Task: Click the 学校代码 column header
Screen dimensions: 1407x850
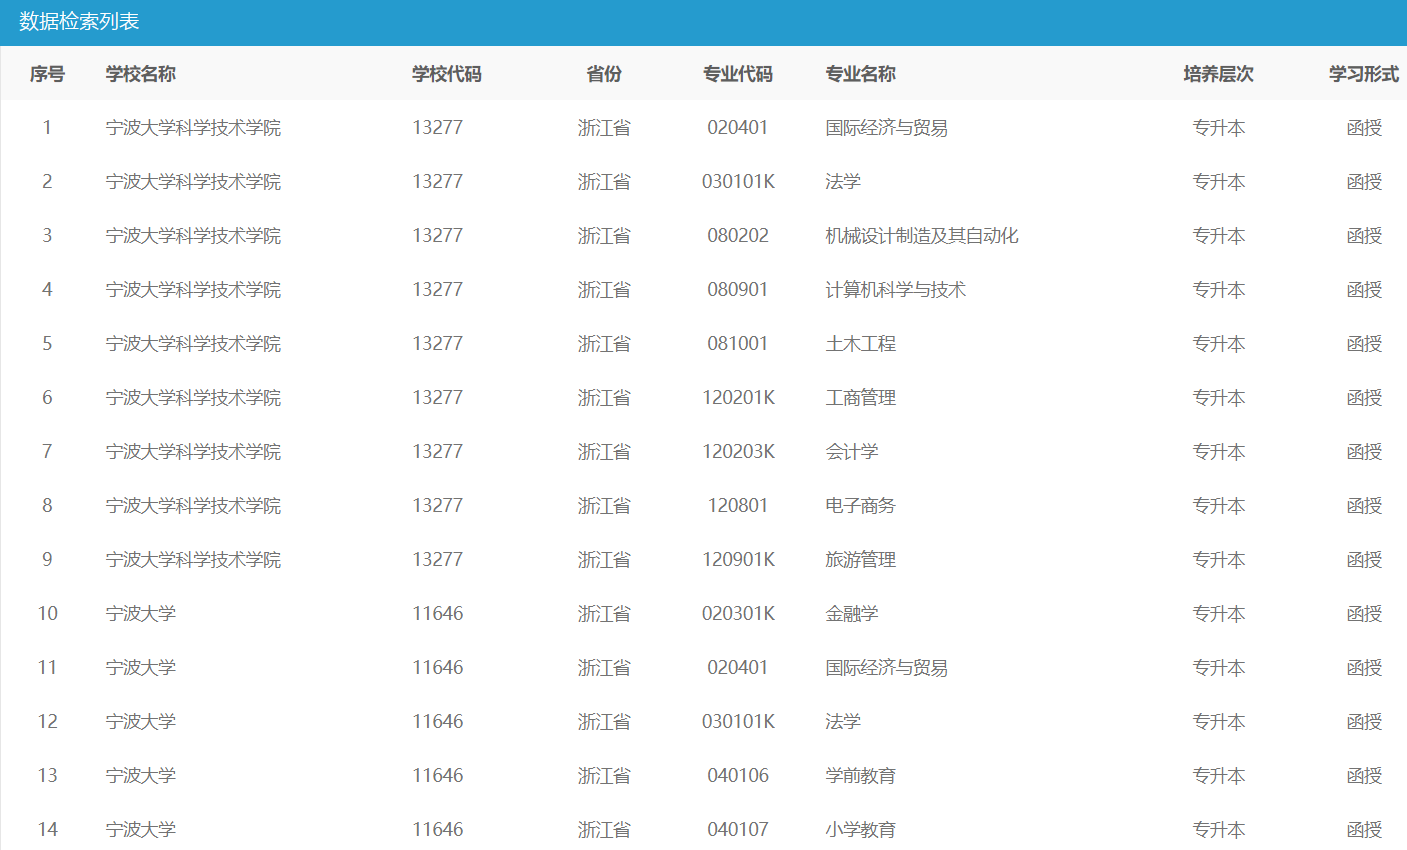Action: pyautogui.click(x=447, y=74)
